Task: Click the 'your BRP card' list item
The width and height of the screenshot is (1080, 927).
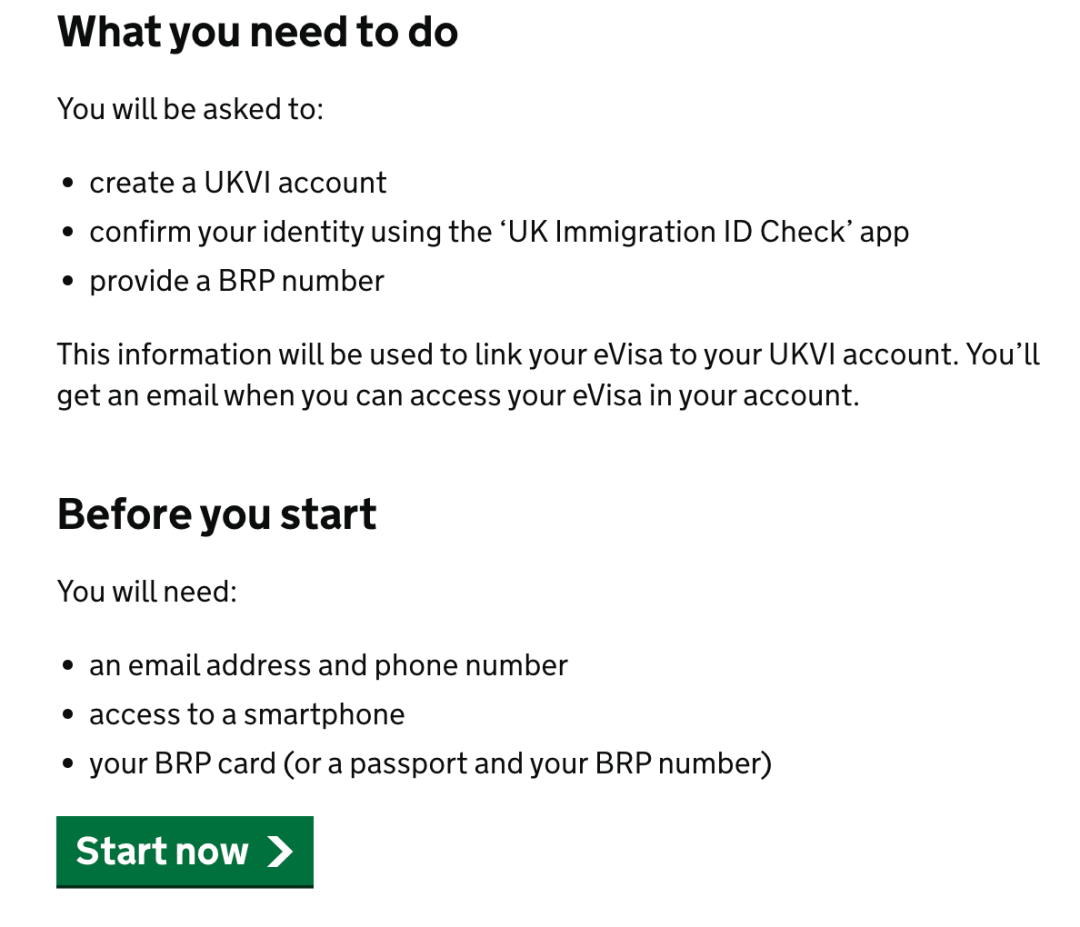Action: [430, 764]
